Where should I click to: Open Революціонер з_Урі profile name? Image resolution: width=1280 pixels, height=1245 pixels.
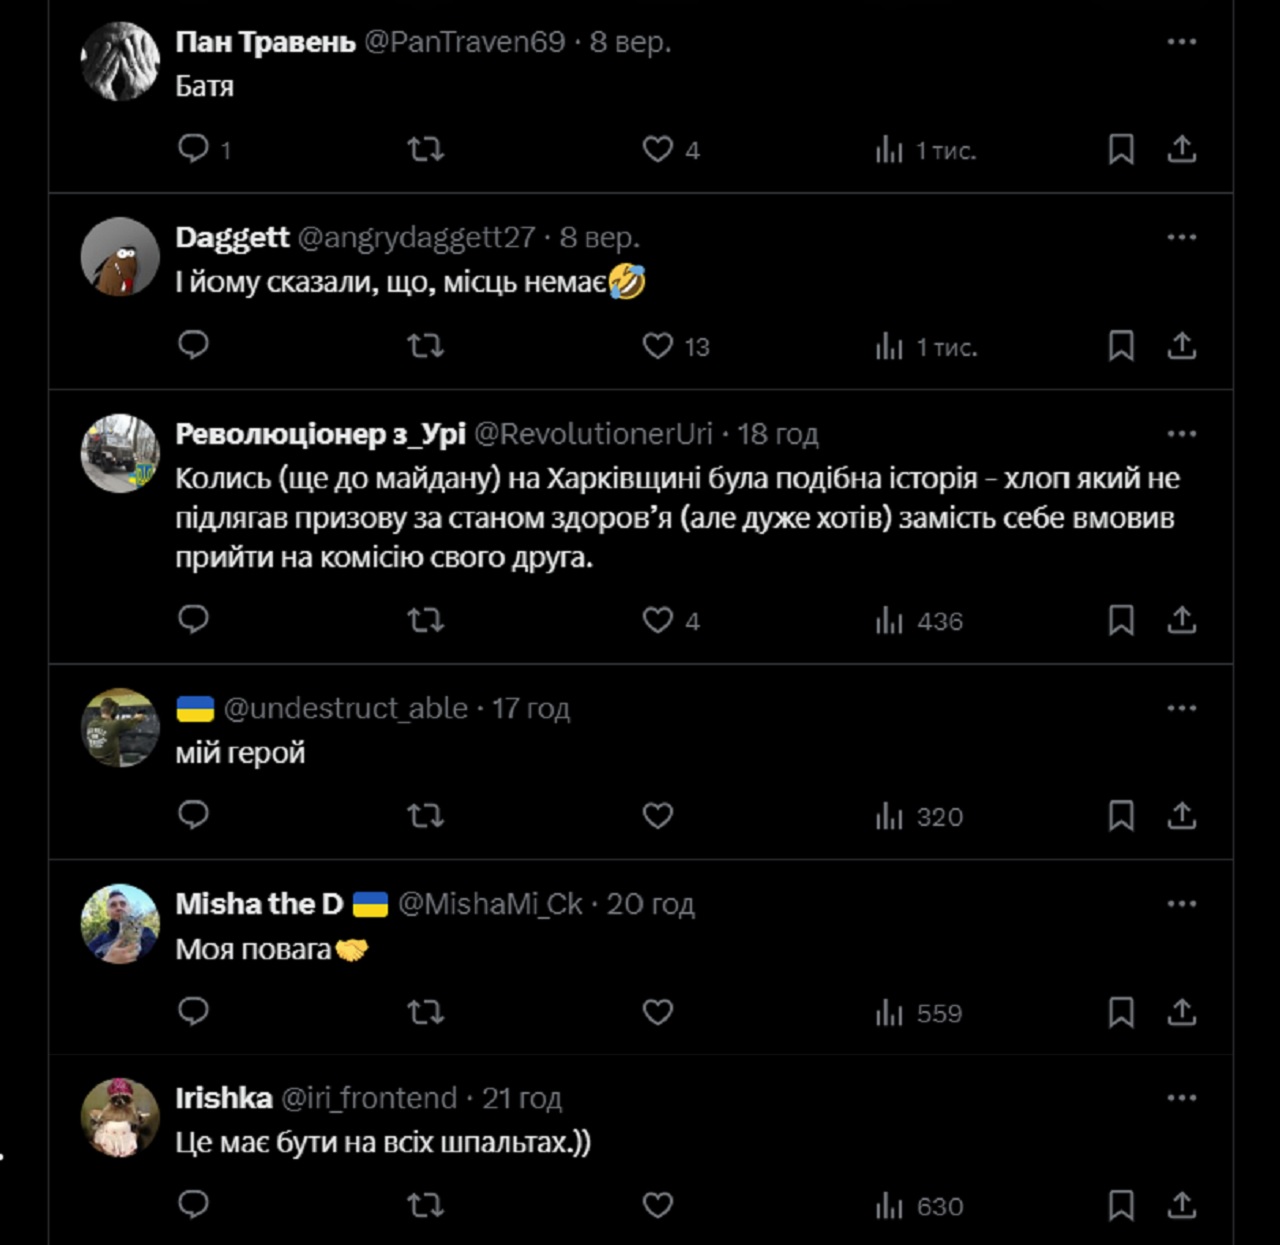pos(320,433)
